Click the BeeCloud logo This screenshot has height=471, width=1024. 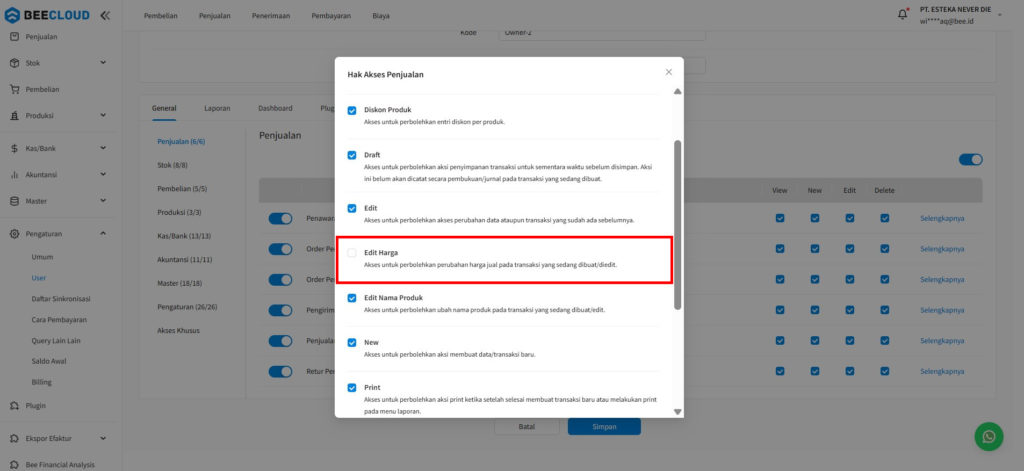pyautogui.click(x=48, y=15)
